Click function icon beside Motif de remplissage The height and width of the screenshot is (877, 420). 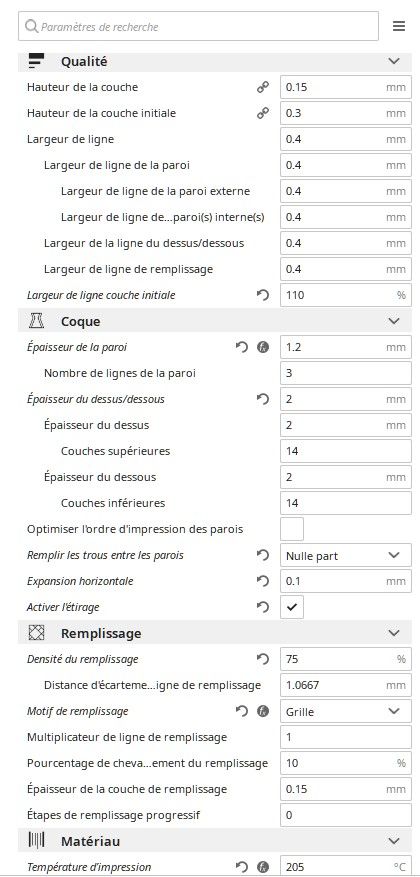click(263, 711)
